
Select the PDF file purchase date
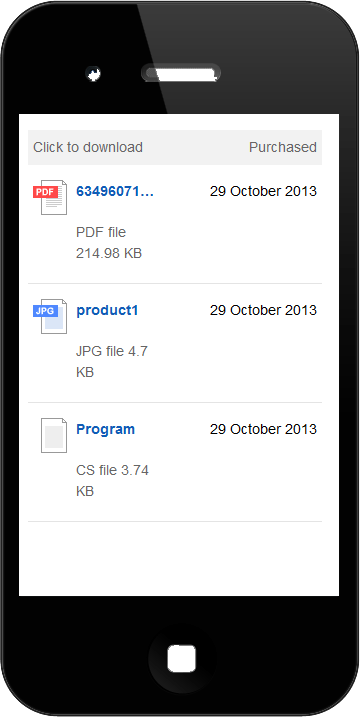click(x=263, y=191)
